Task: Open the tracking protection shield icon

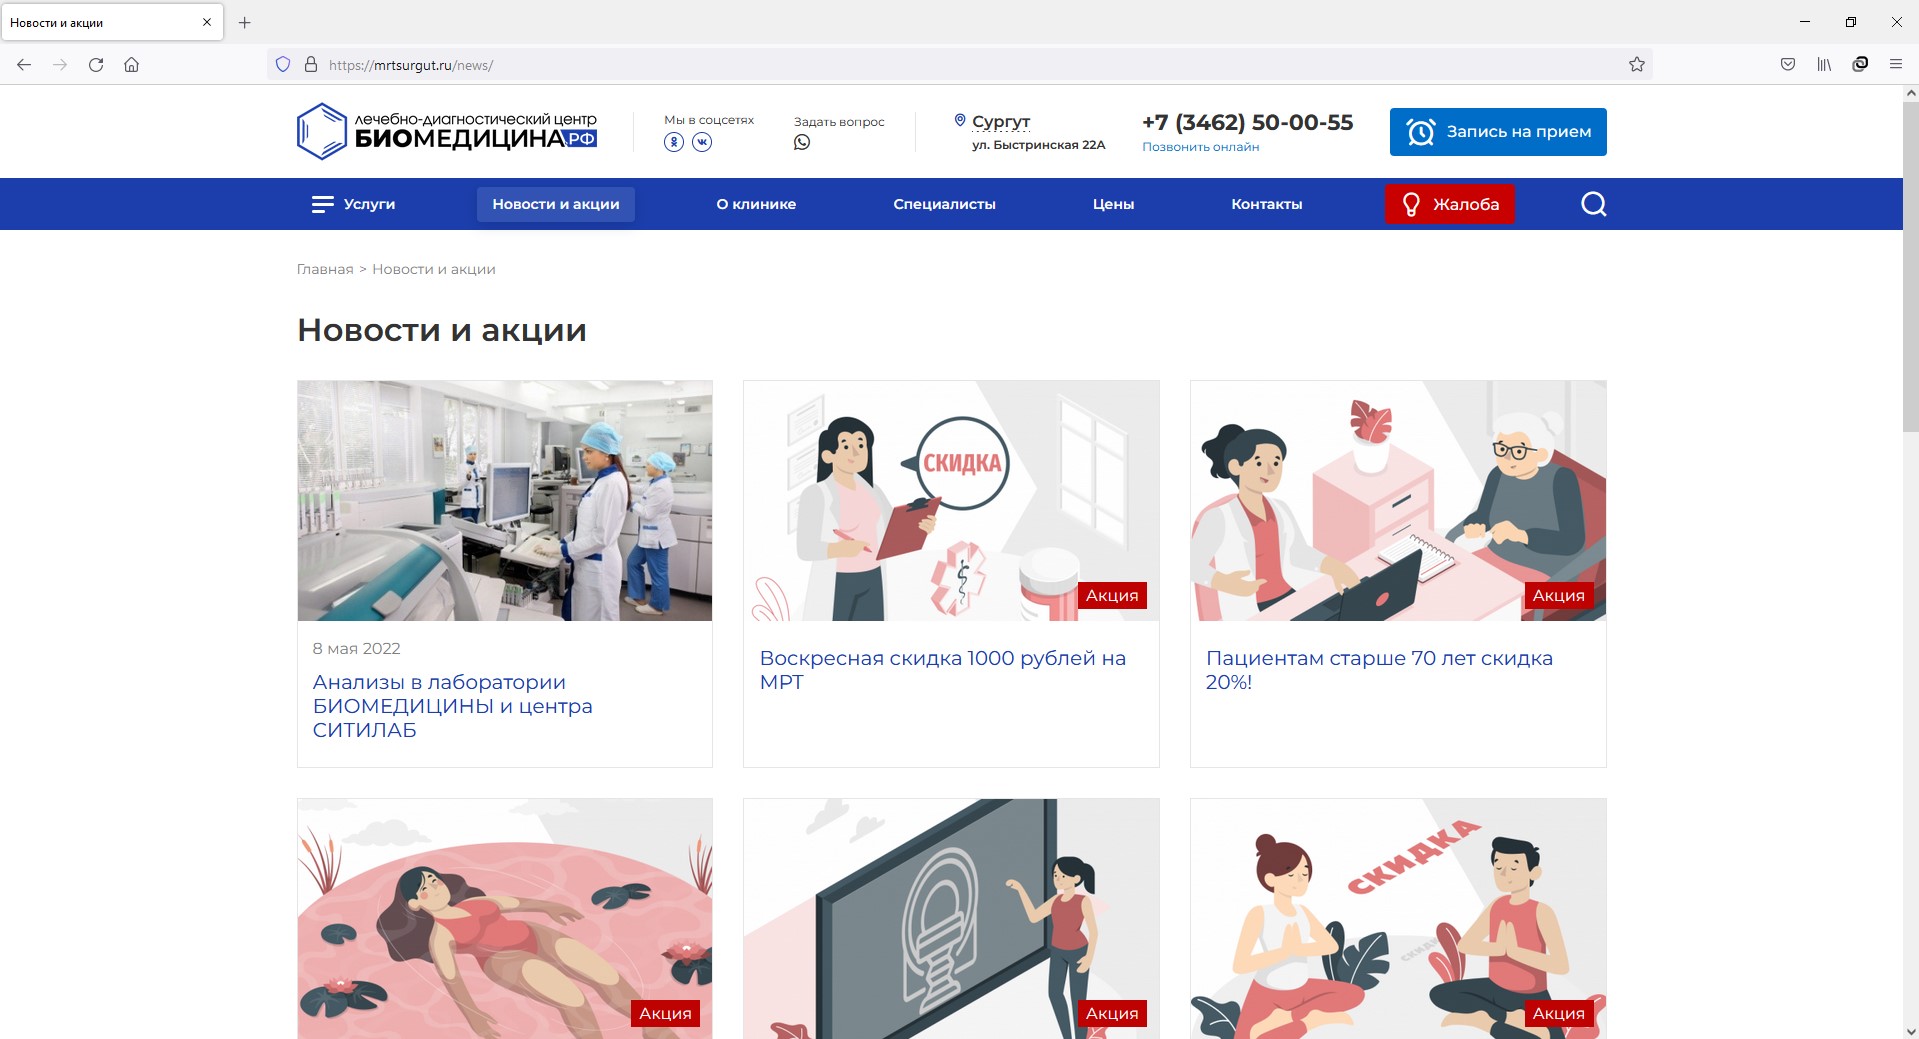Action: click(283, 65)
